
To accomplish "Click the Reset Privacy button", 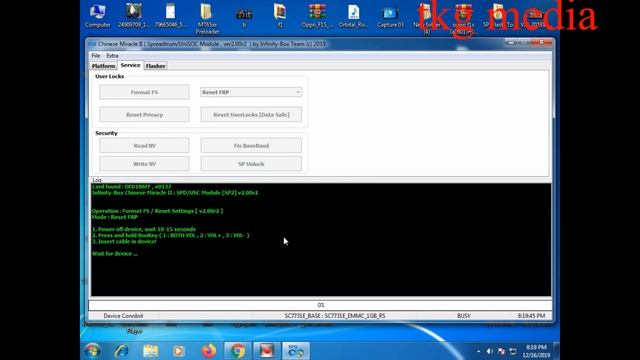I will pos(144,115).
